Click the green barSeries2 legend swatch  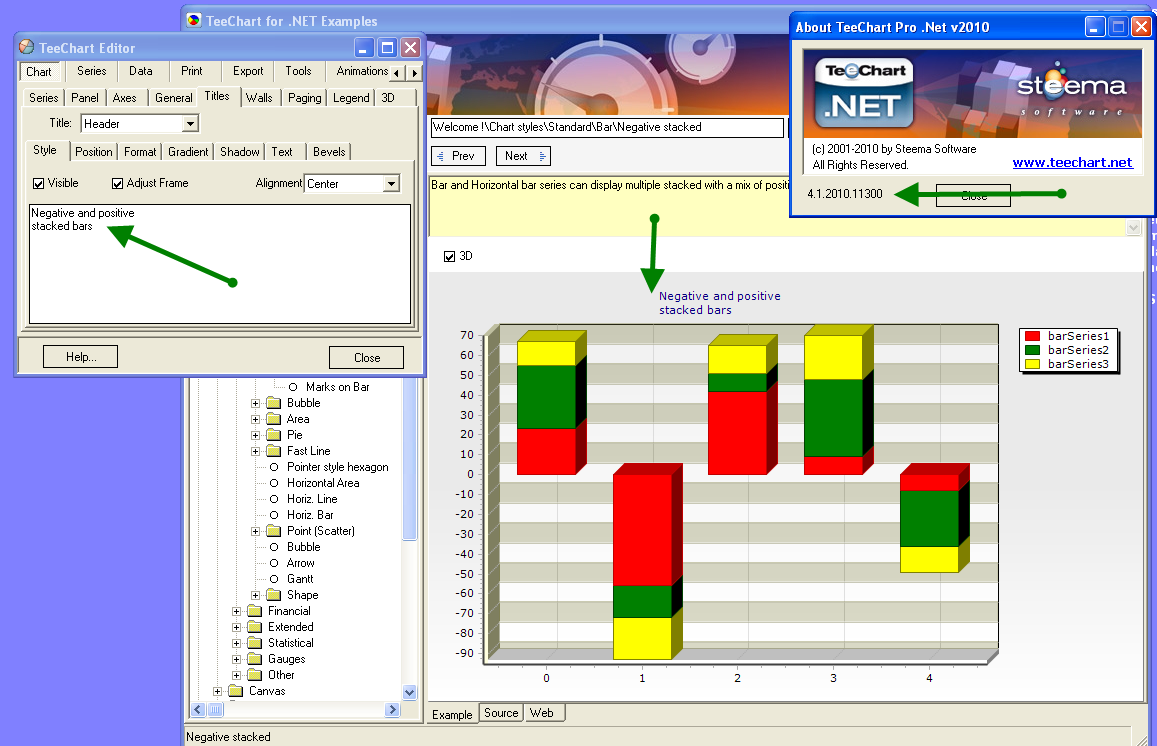point(1032,350)
